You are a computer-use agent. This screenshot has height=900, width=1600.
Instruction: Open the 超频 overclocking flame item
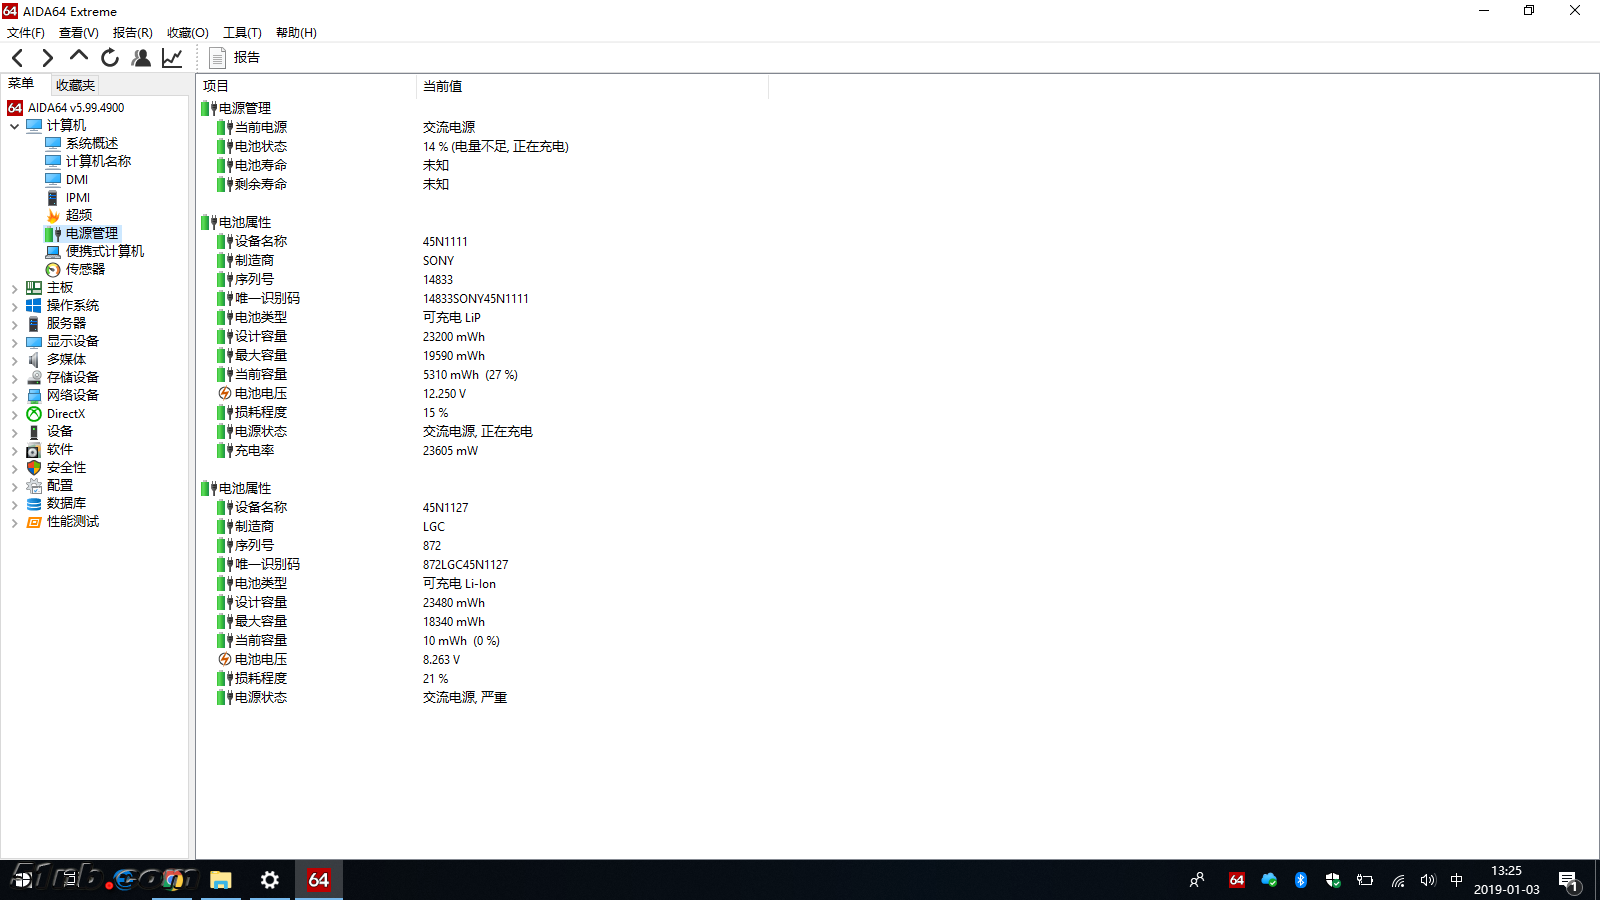[78, 214]
